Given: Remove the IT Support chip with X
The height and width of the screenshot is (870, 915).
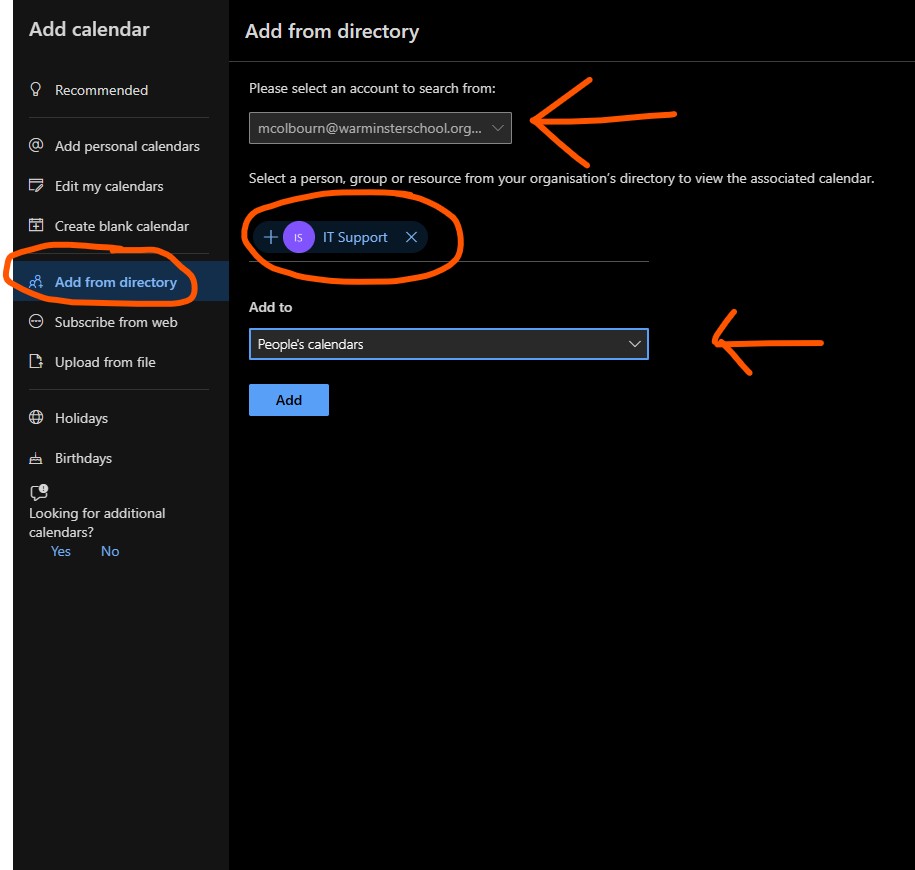Looking at the screenshot, I should pyautogui.click(x=411, y=237).
